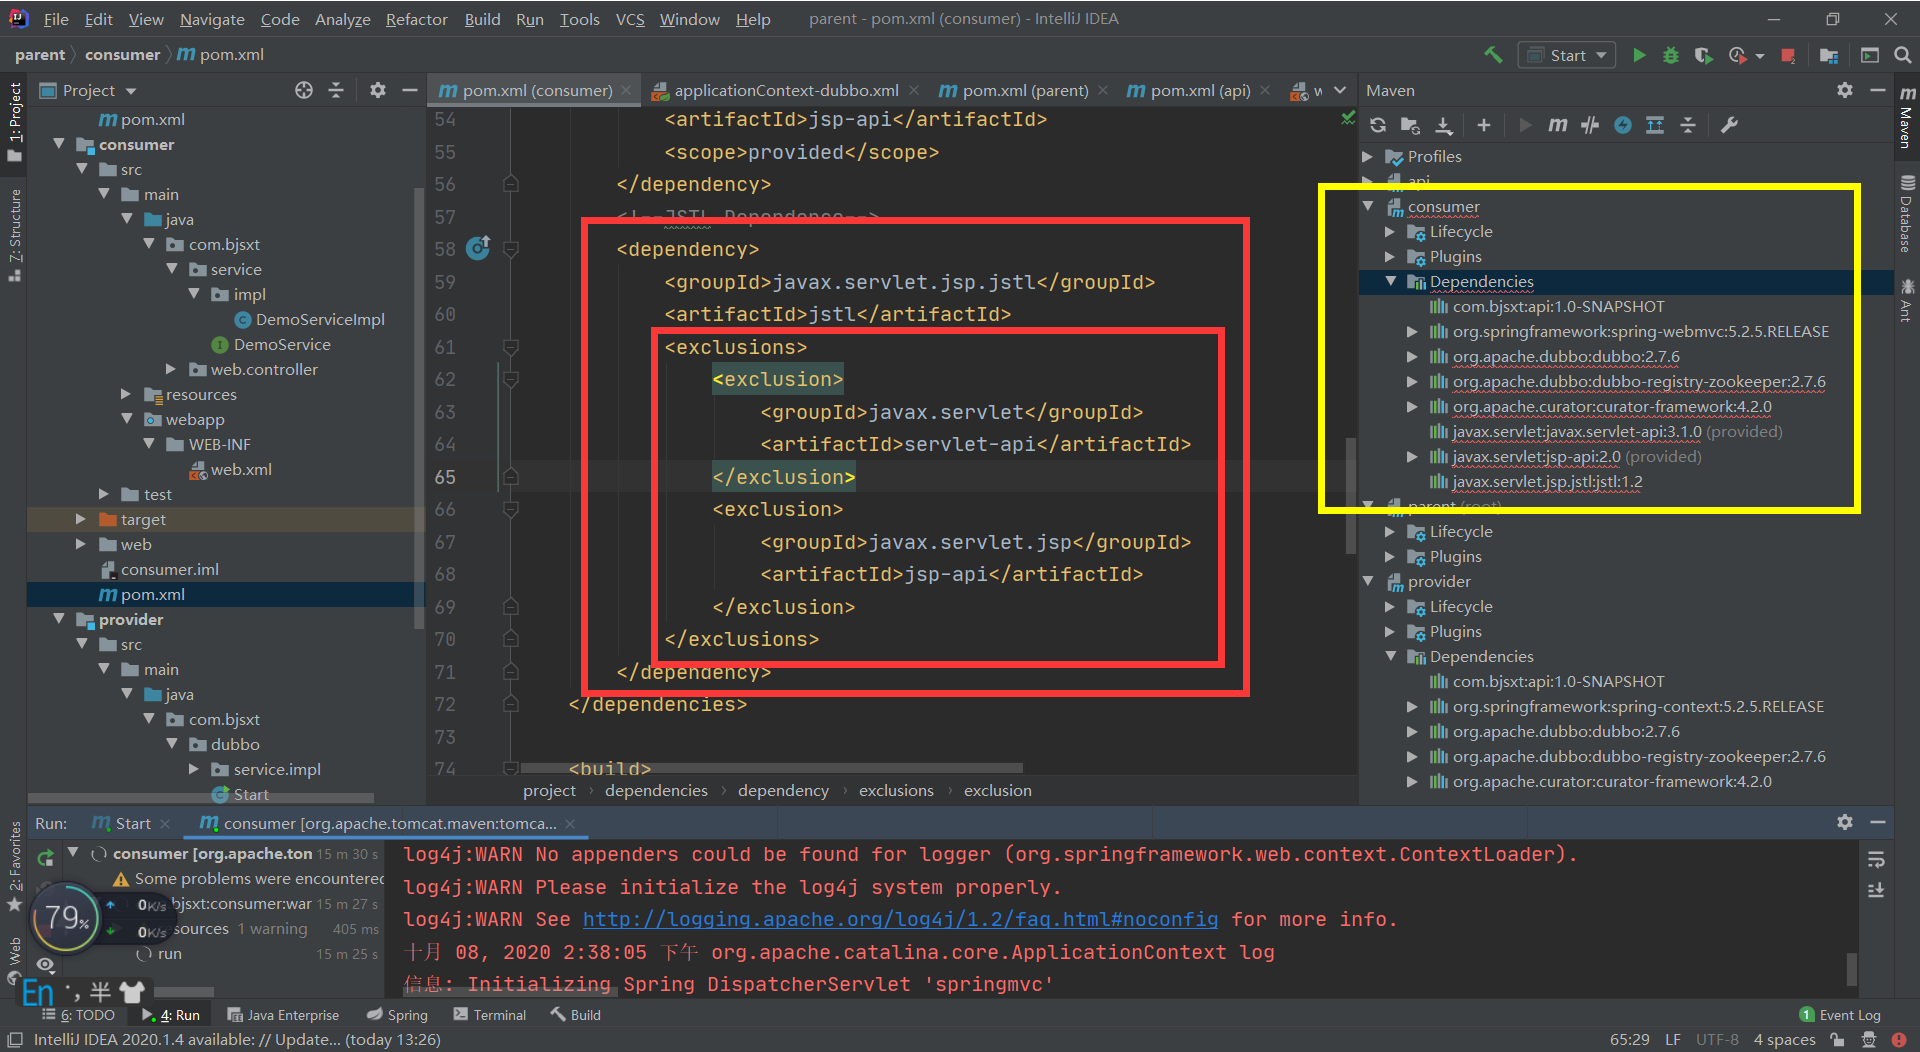The image size is (1920, 1052).
Task: Show Maven dependencies diagram icon
Action: point(1655,125)
